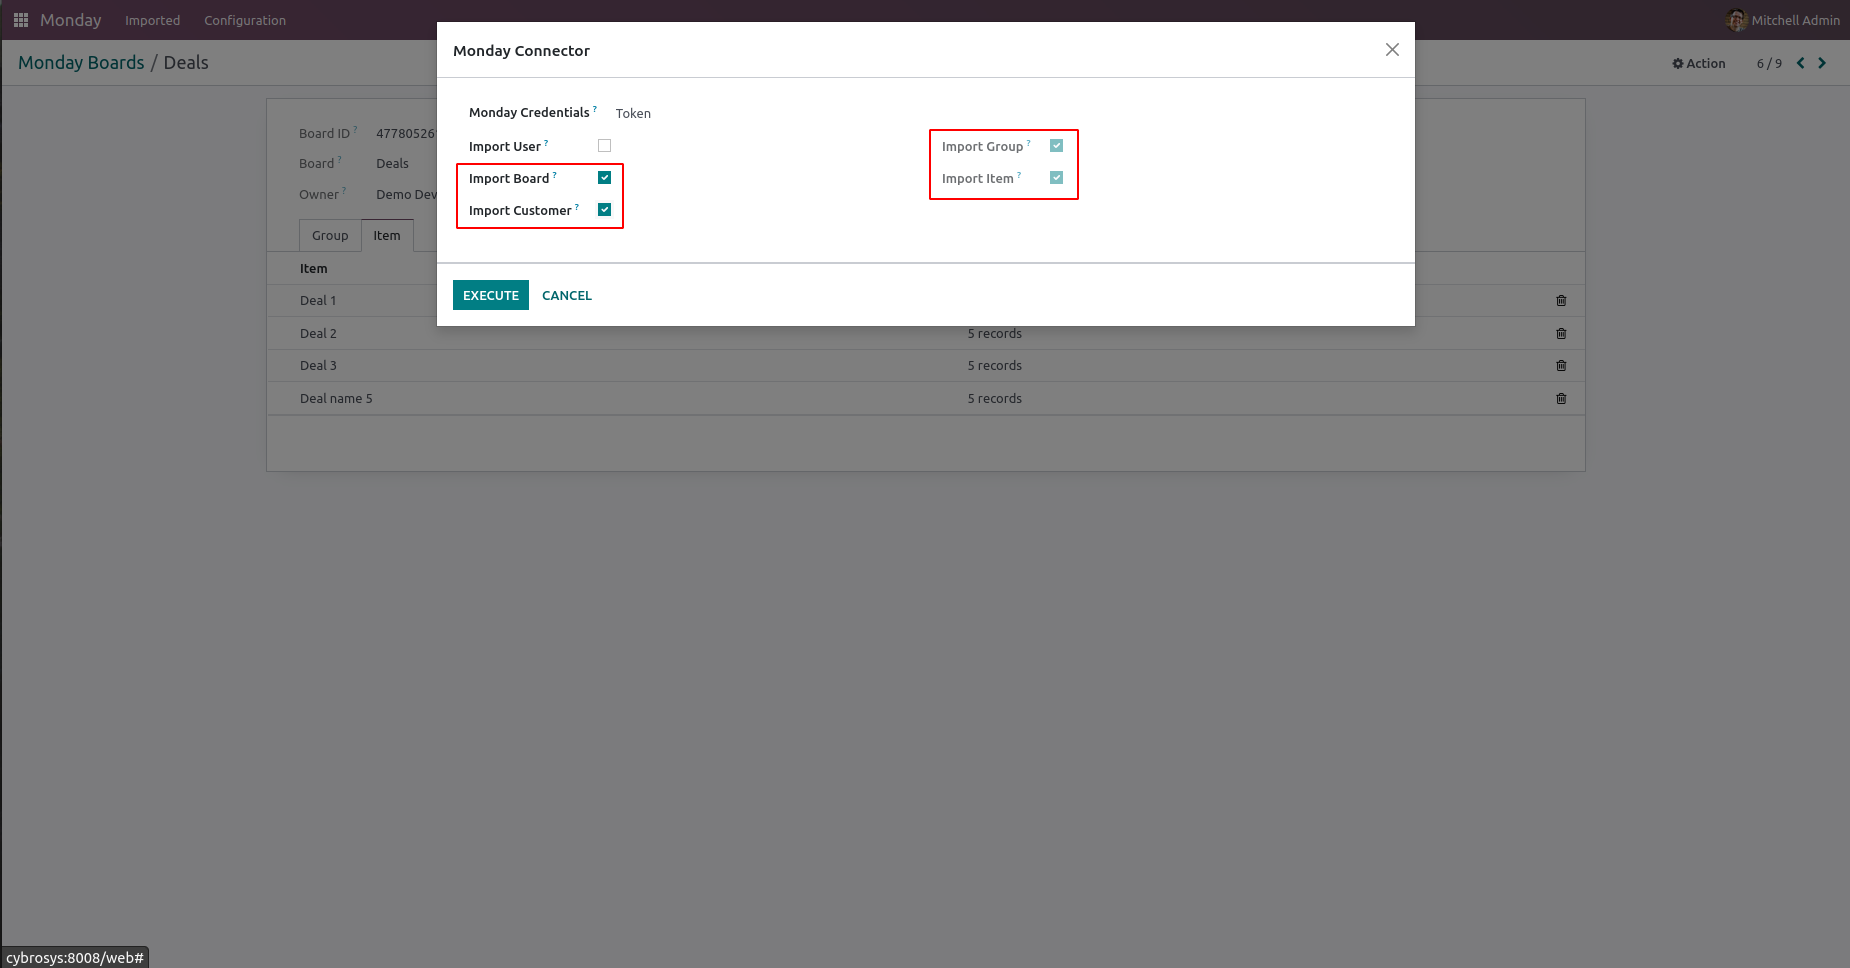Open the Configuration menu
The width and height of the screenshot is (1850, 968).
coord(245,20)
